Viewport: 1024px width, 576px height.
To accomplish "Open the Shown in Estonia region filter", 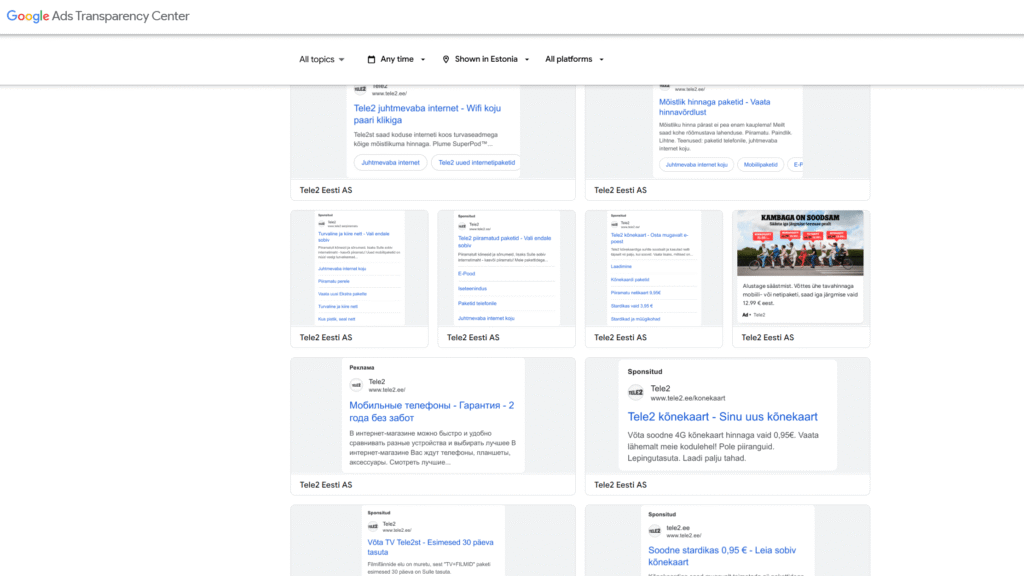I will click(x=485, y=59).
